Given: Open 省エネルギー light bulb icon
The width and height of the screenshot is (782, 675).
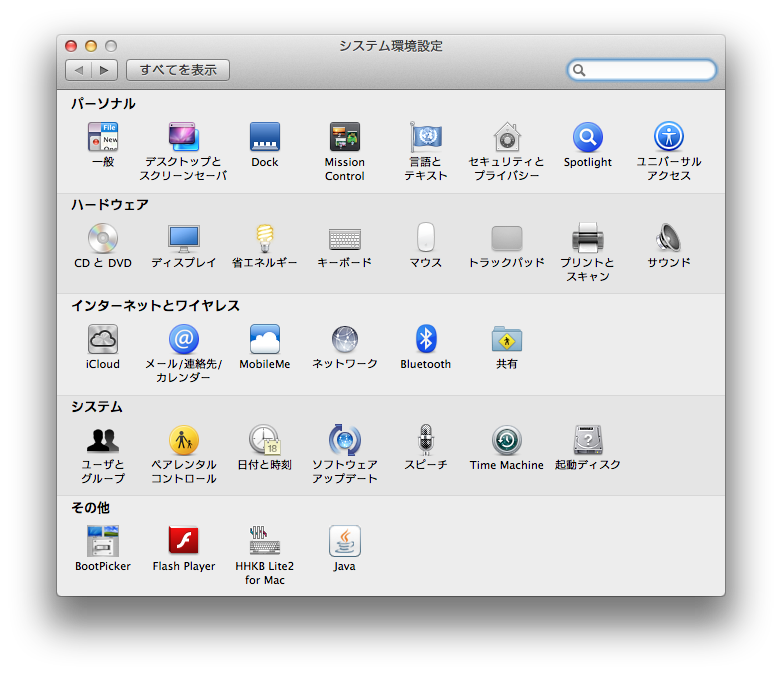Looking at the screenshot, I should coord(265,238).
